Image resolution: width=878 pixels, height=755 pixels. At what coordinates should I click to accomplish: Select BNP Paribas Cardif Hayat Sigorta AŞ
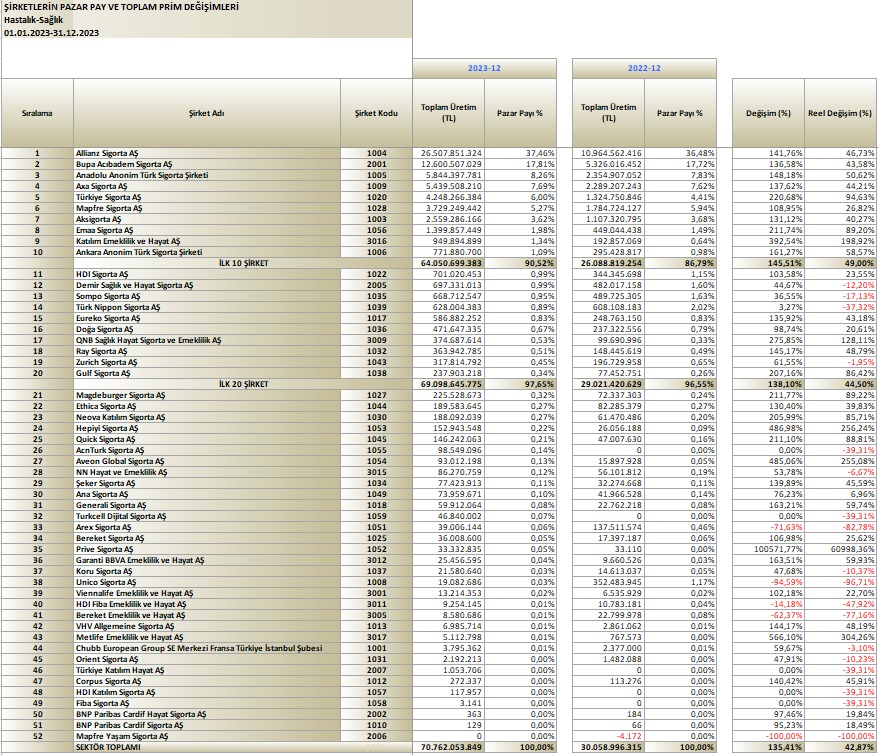(207, 714)
